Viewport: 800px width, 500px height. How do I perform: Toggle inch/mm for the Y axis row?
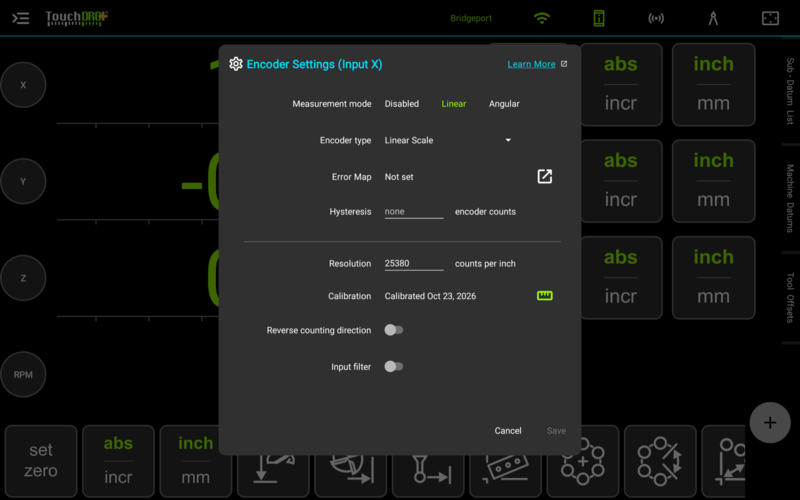713,181
